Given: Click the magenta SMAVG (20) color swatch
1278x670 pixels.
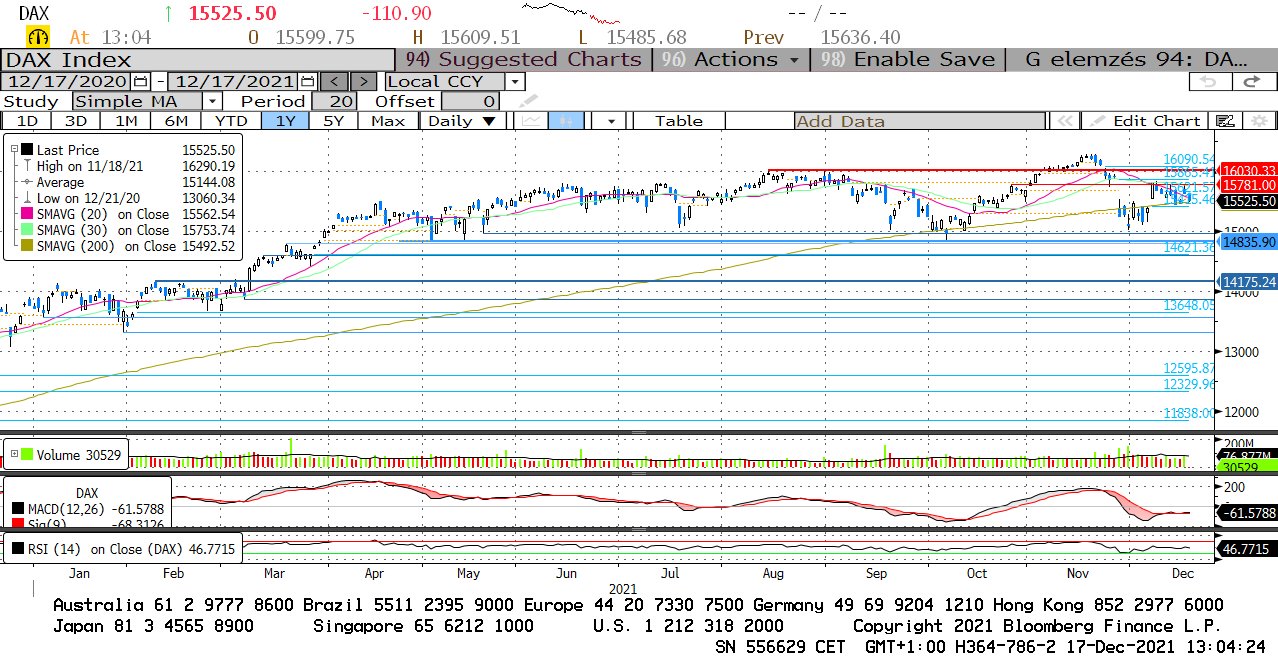Looking at the screenshot, I should (x=28, y=214).
